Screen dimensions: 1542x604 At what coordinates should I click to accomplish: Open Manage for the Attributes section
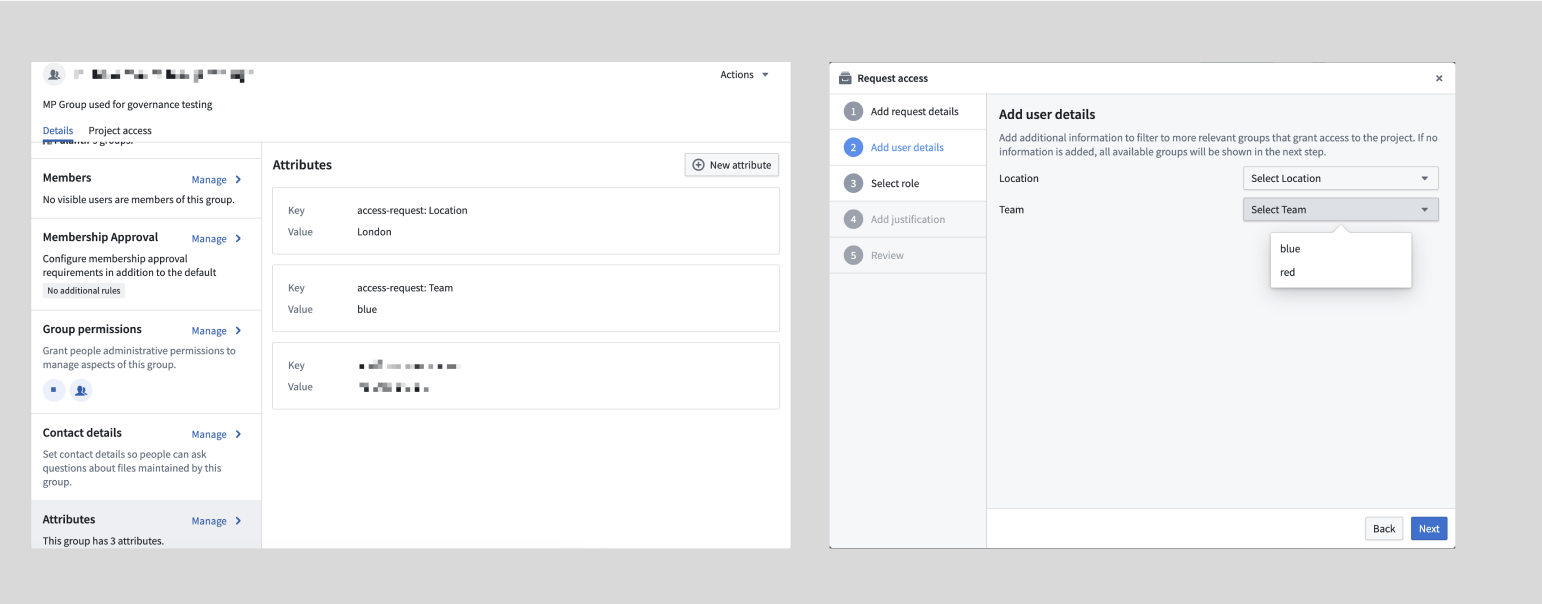click(216, 521)
